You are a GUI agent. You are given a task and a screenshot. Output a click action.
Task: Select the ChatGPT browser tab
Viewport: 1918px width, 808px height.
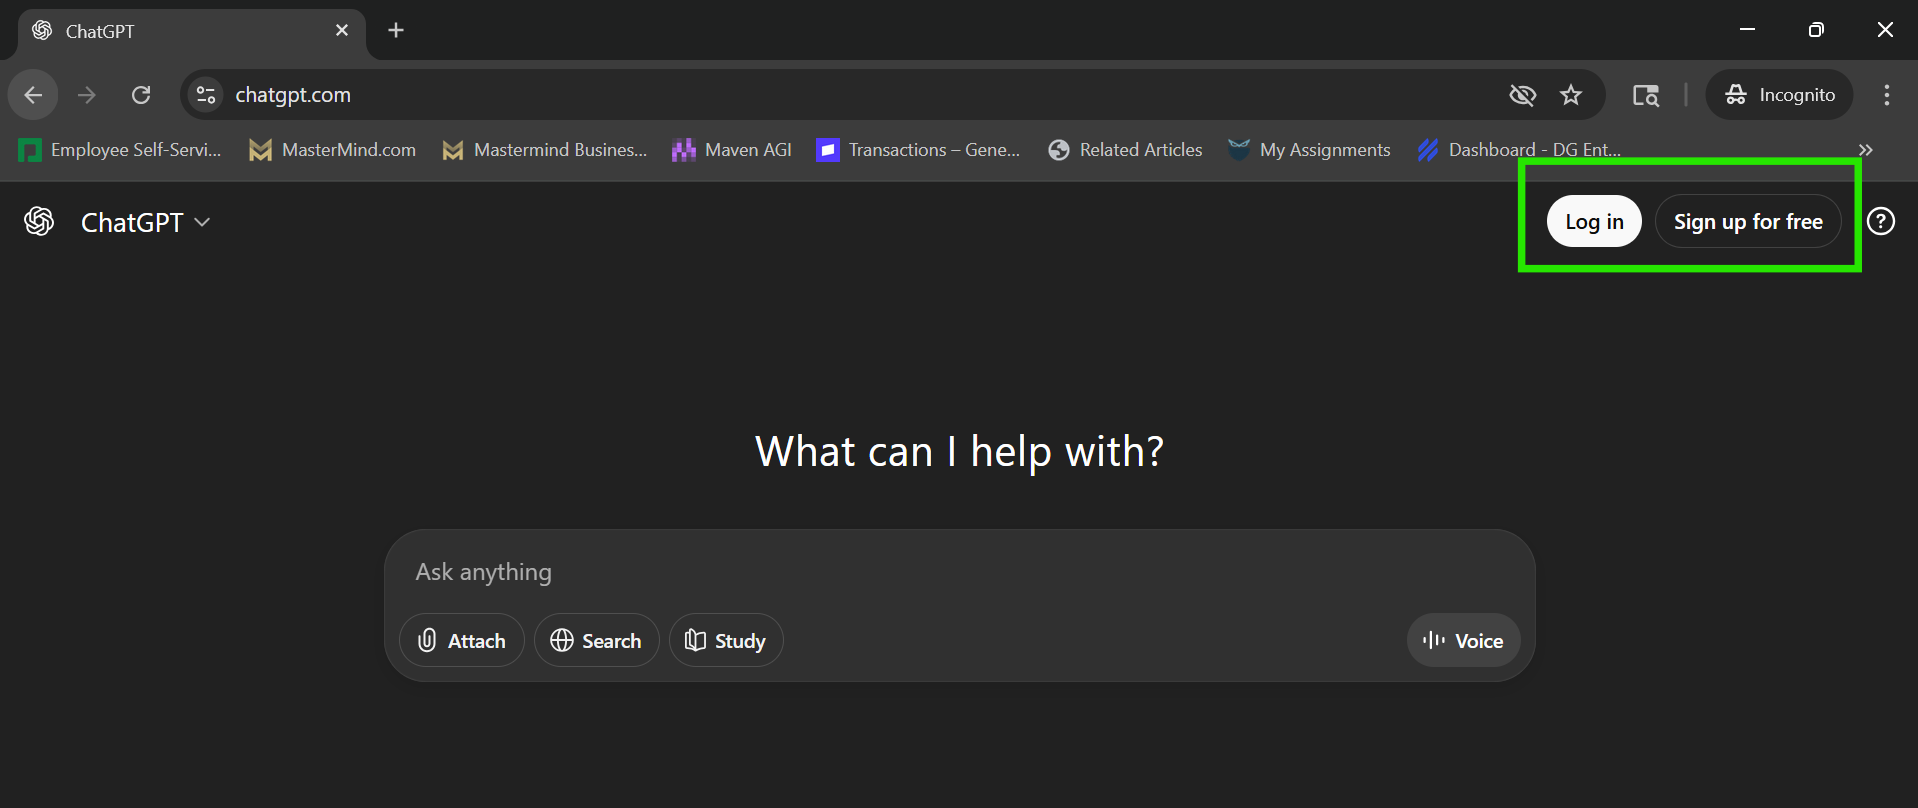pos(192,31)
